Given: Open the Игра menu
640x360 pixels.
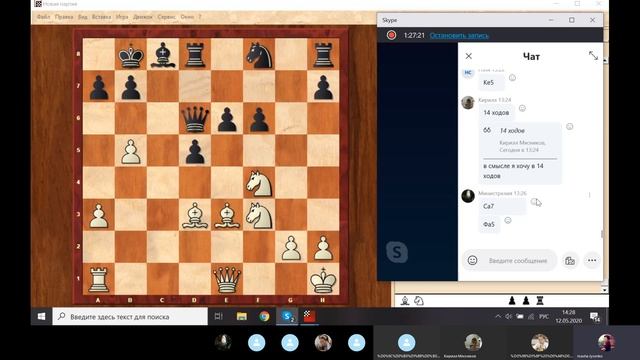Looking at the screenshot, I should coord(122,17).
